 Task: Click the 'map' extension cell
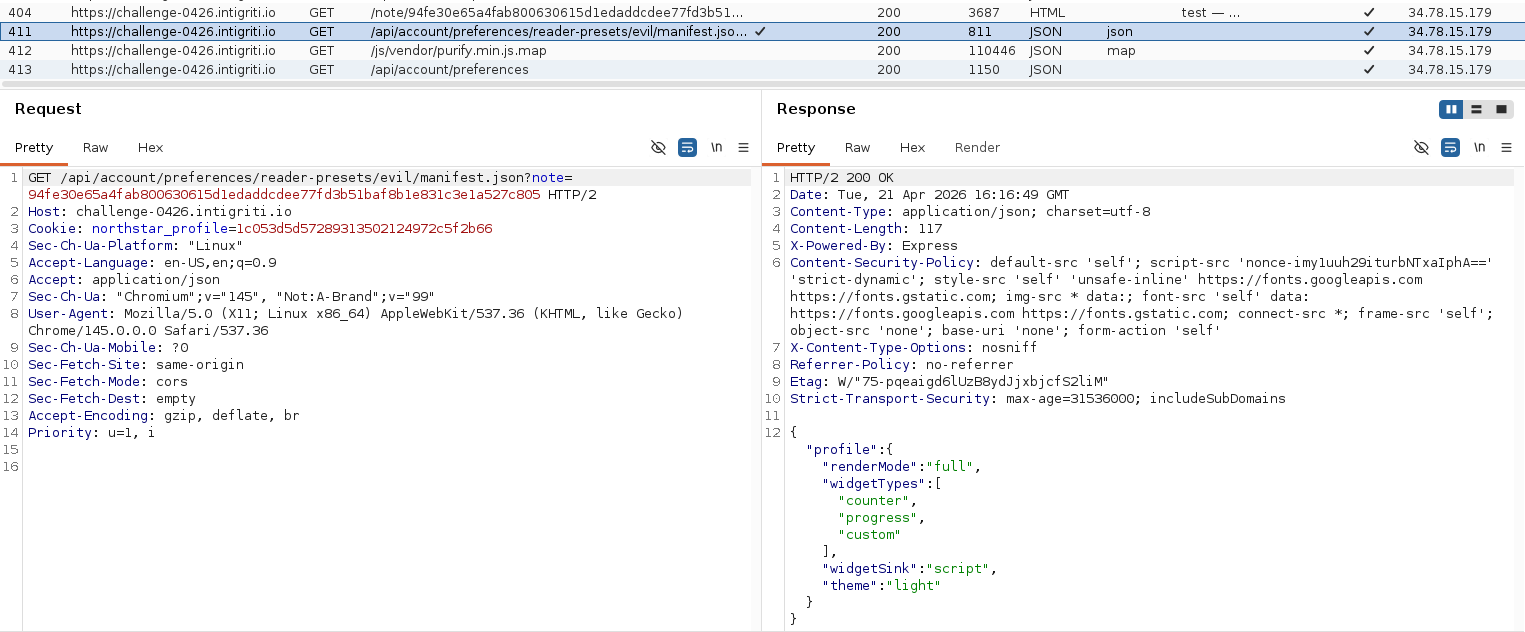(1121, 50)
